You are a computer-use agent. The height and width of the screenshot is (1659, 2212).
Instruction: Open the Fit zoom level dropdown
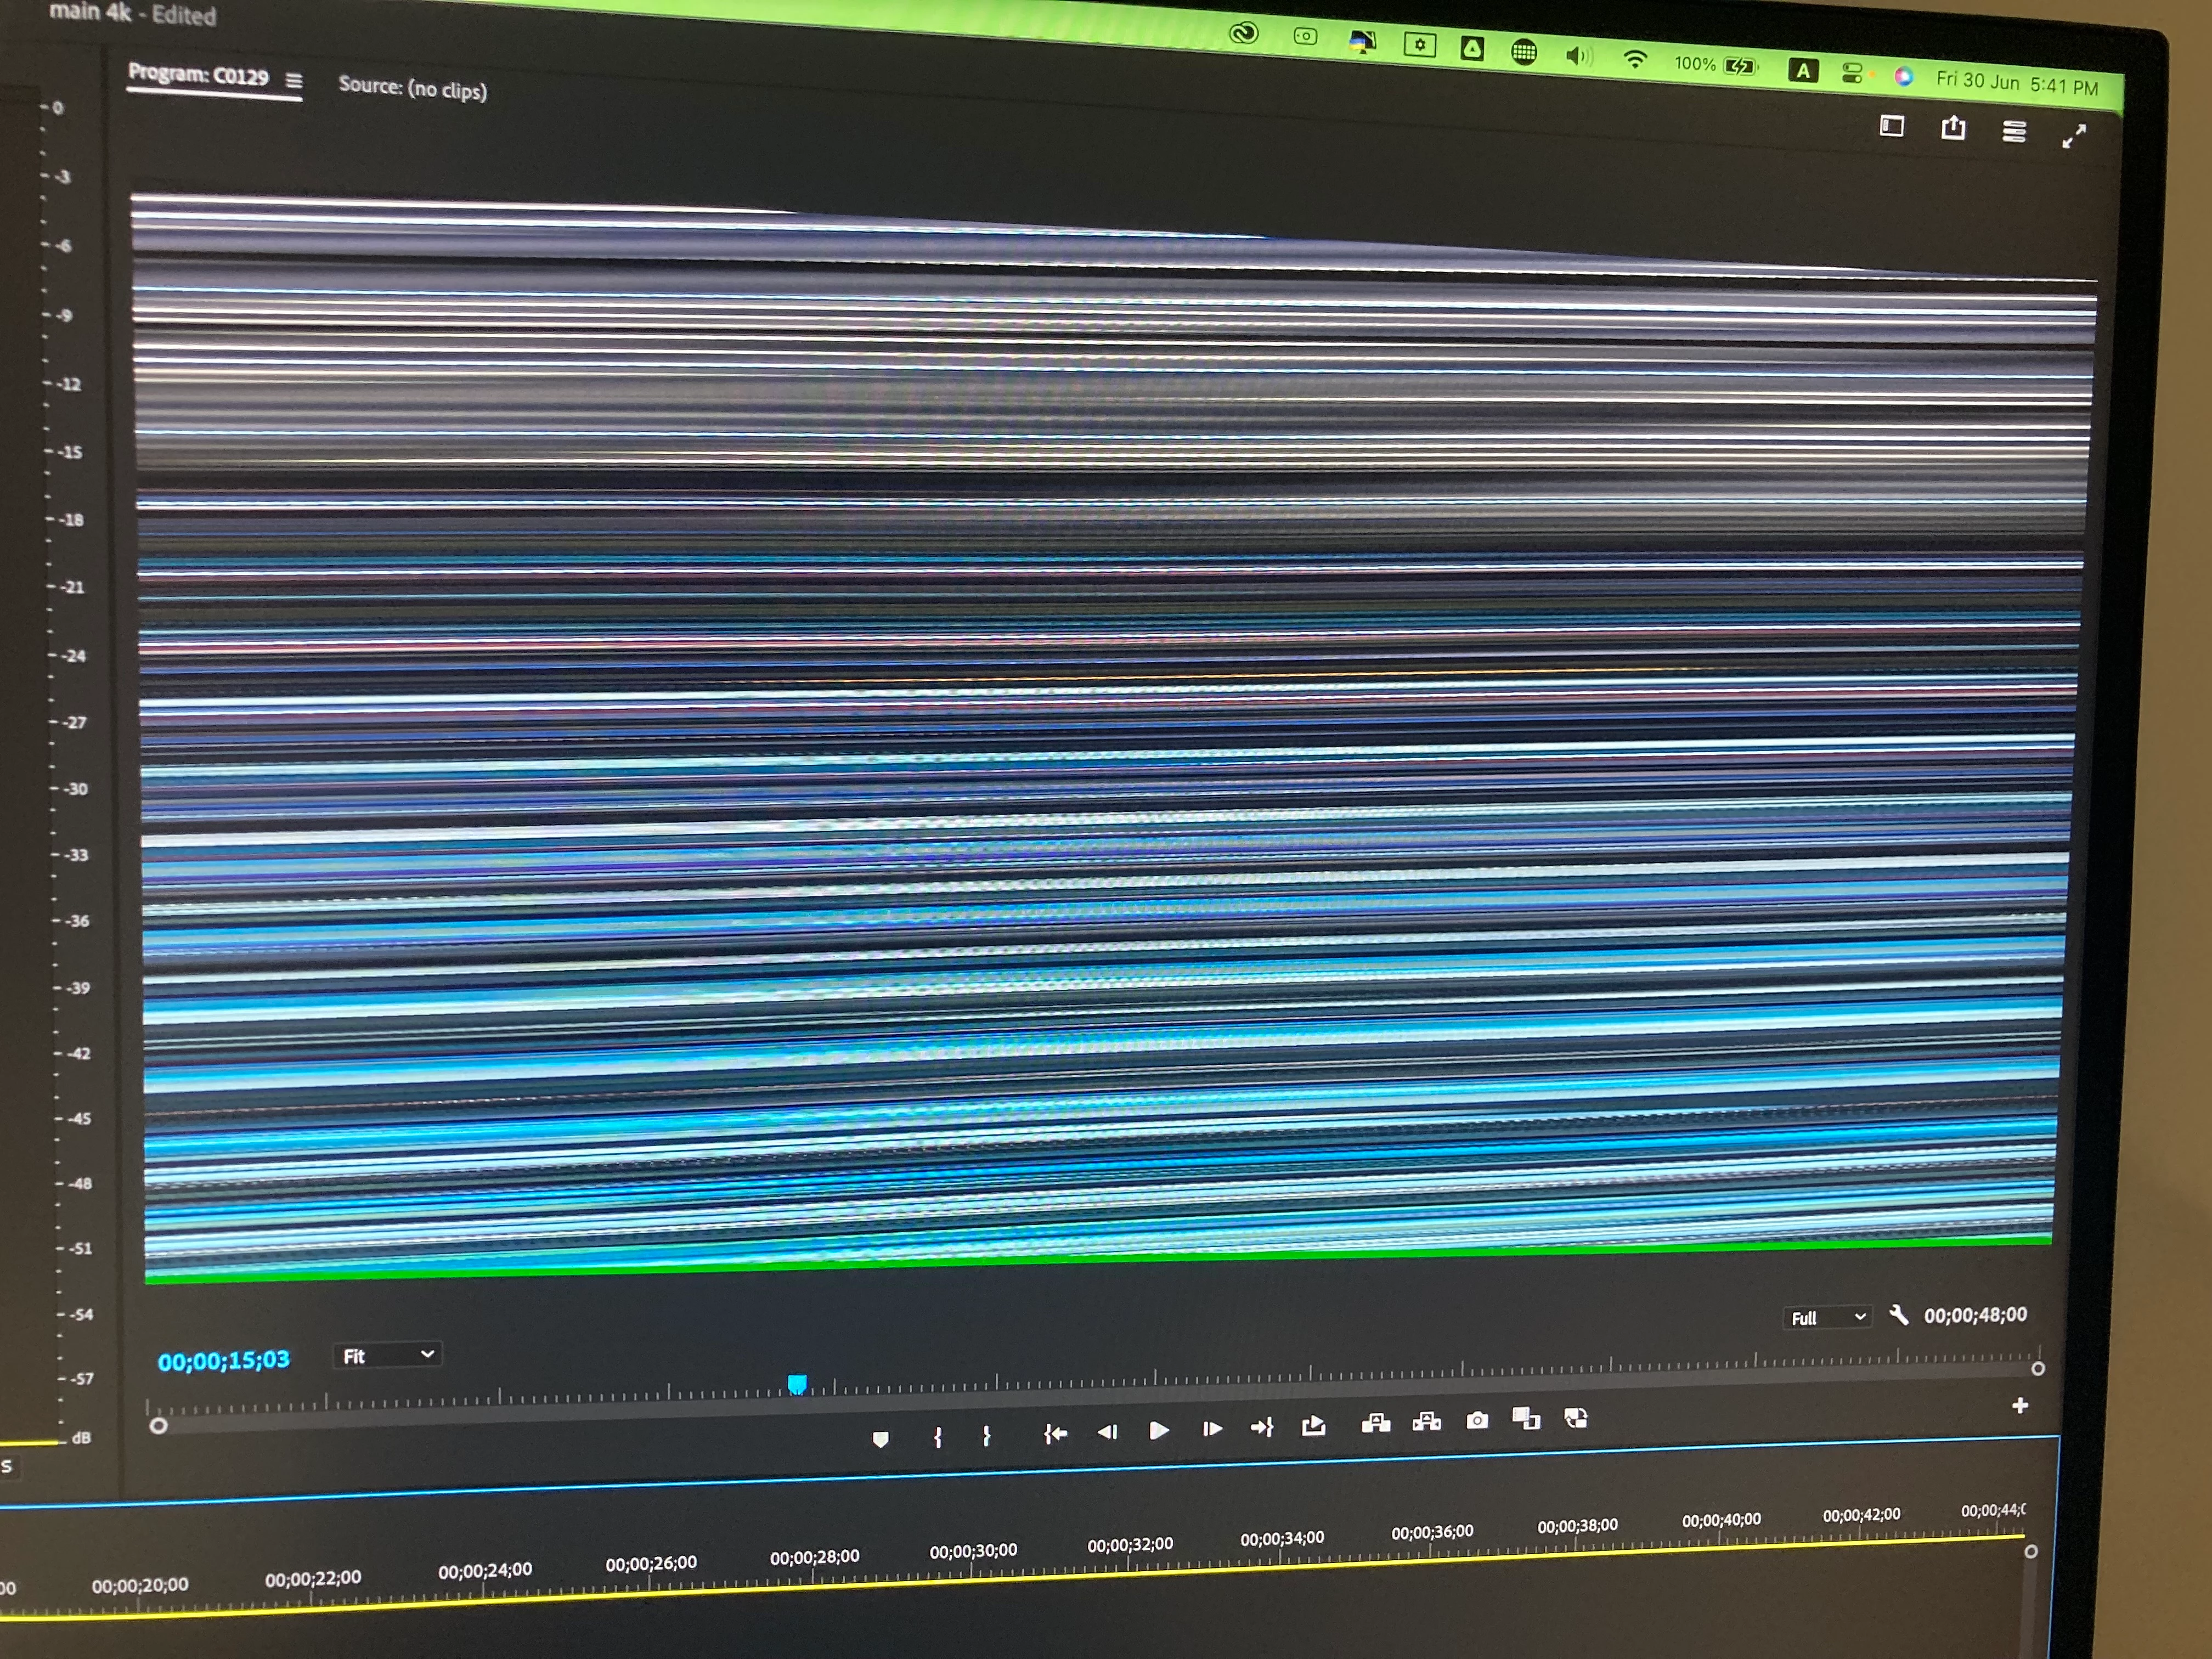pyautogui.click(x=388, y=1355)
